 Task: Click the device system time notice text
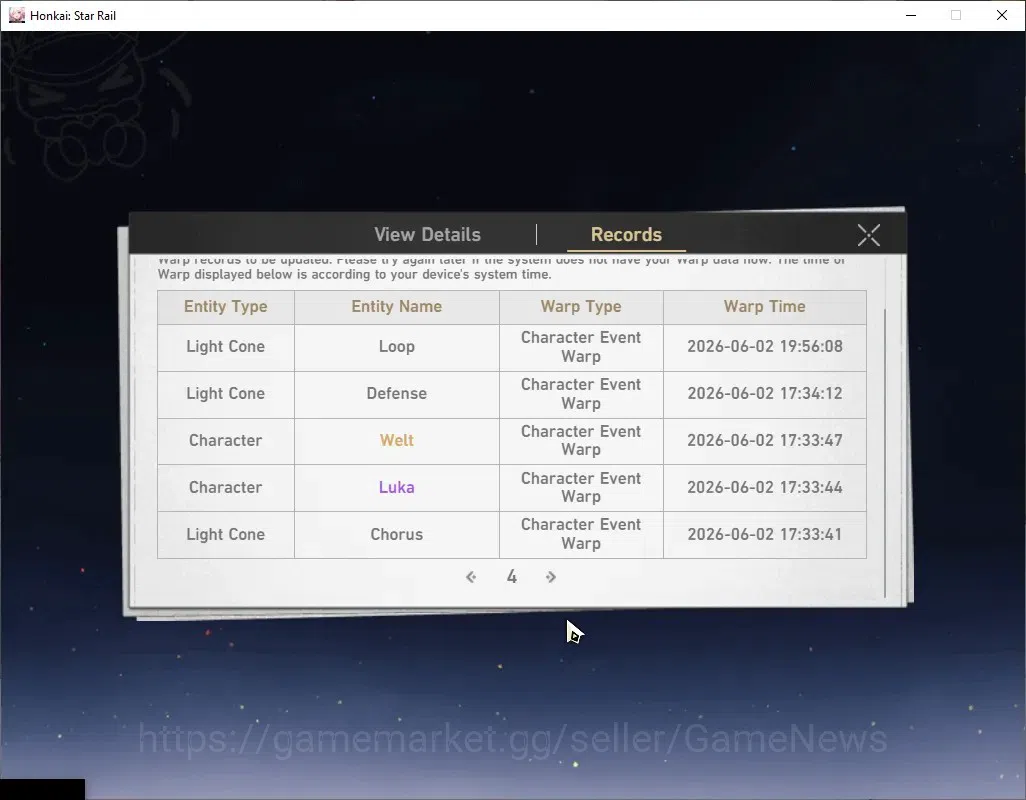click(x=501, y=268)
